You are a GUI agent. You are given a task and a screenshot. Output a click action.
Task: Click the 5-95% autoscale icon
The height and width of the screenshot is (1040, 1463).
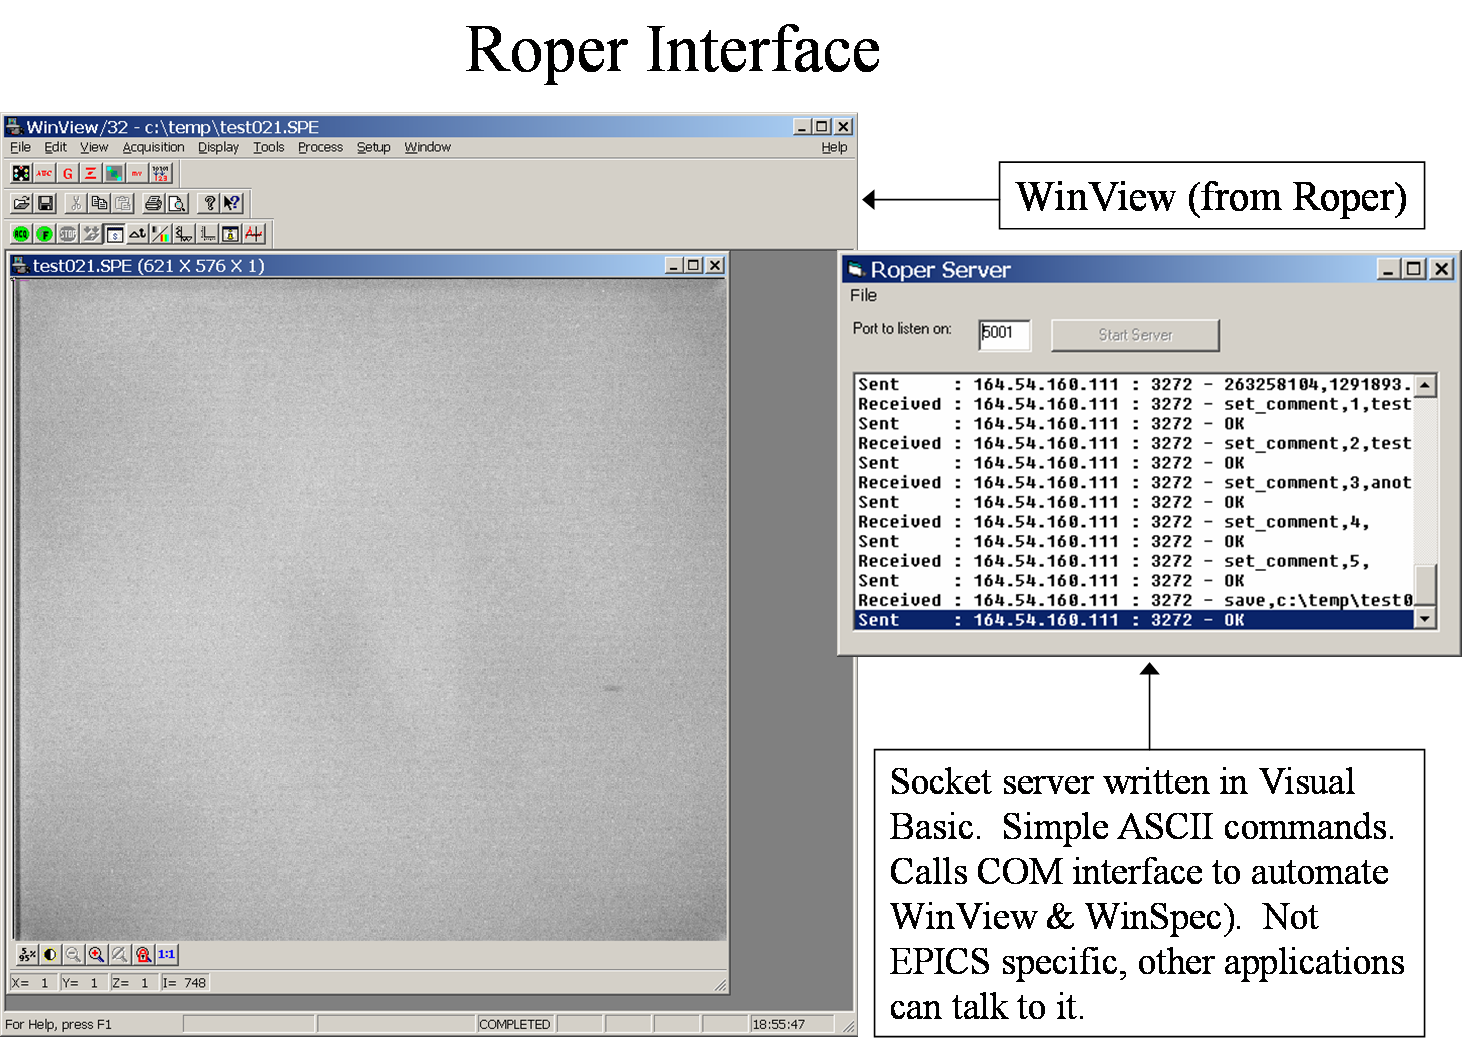pyautogui.click(x=27, y=954)
